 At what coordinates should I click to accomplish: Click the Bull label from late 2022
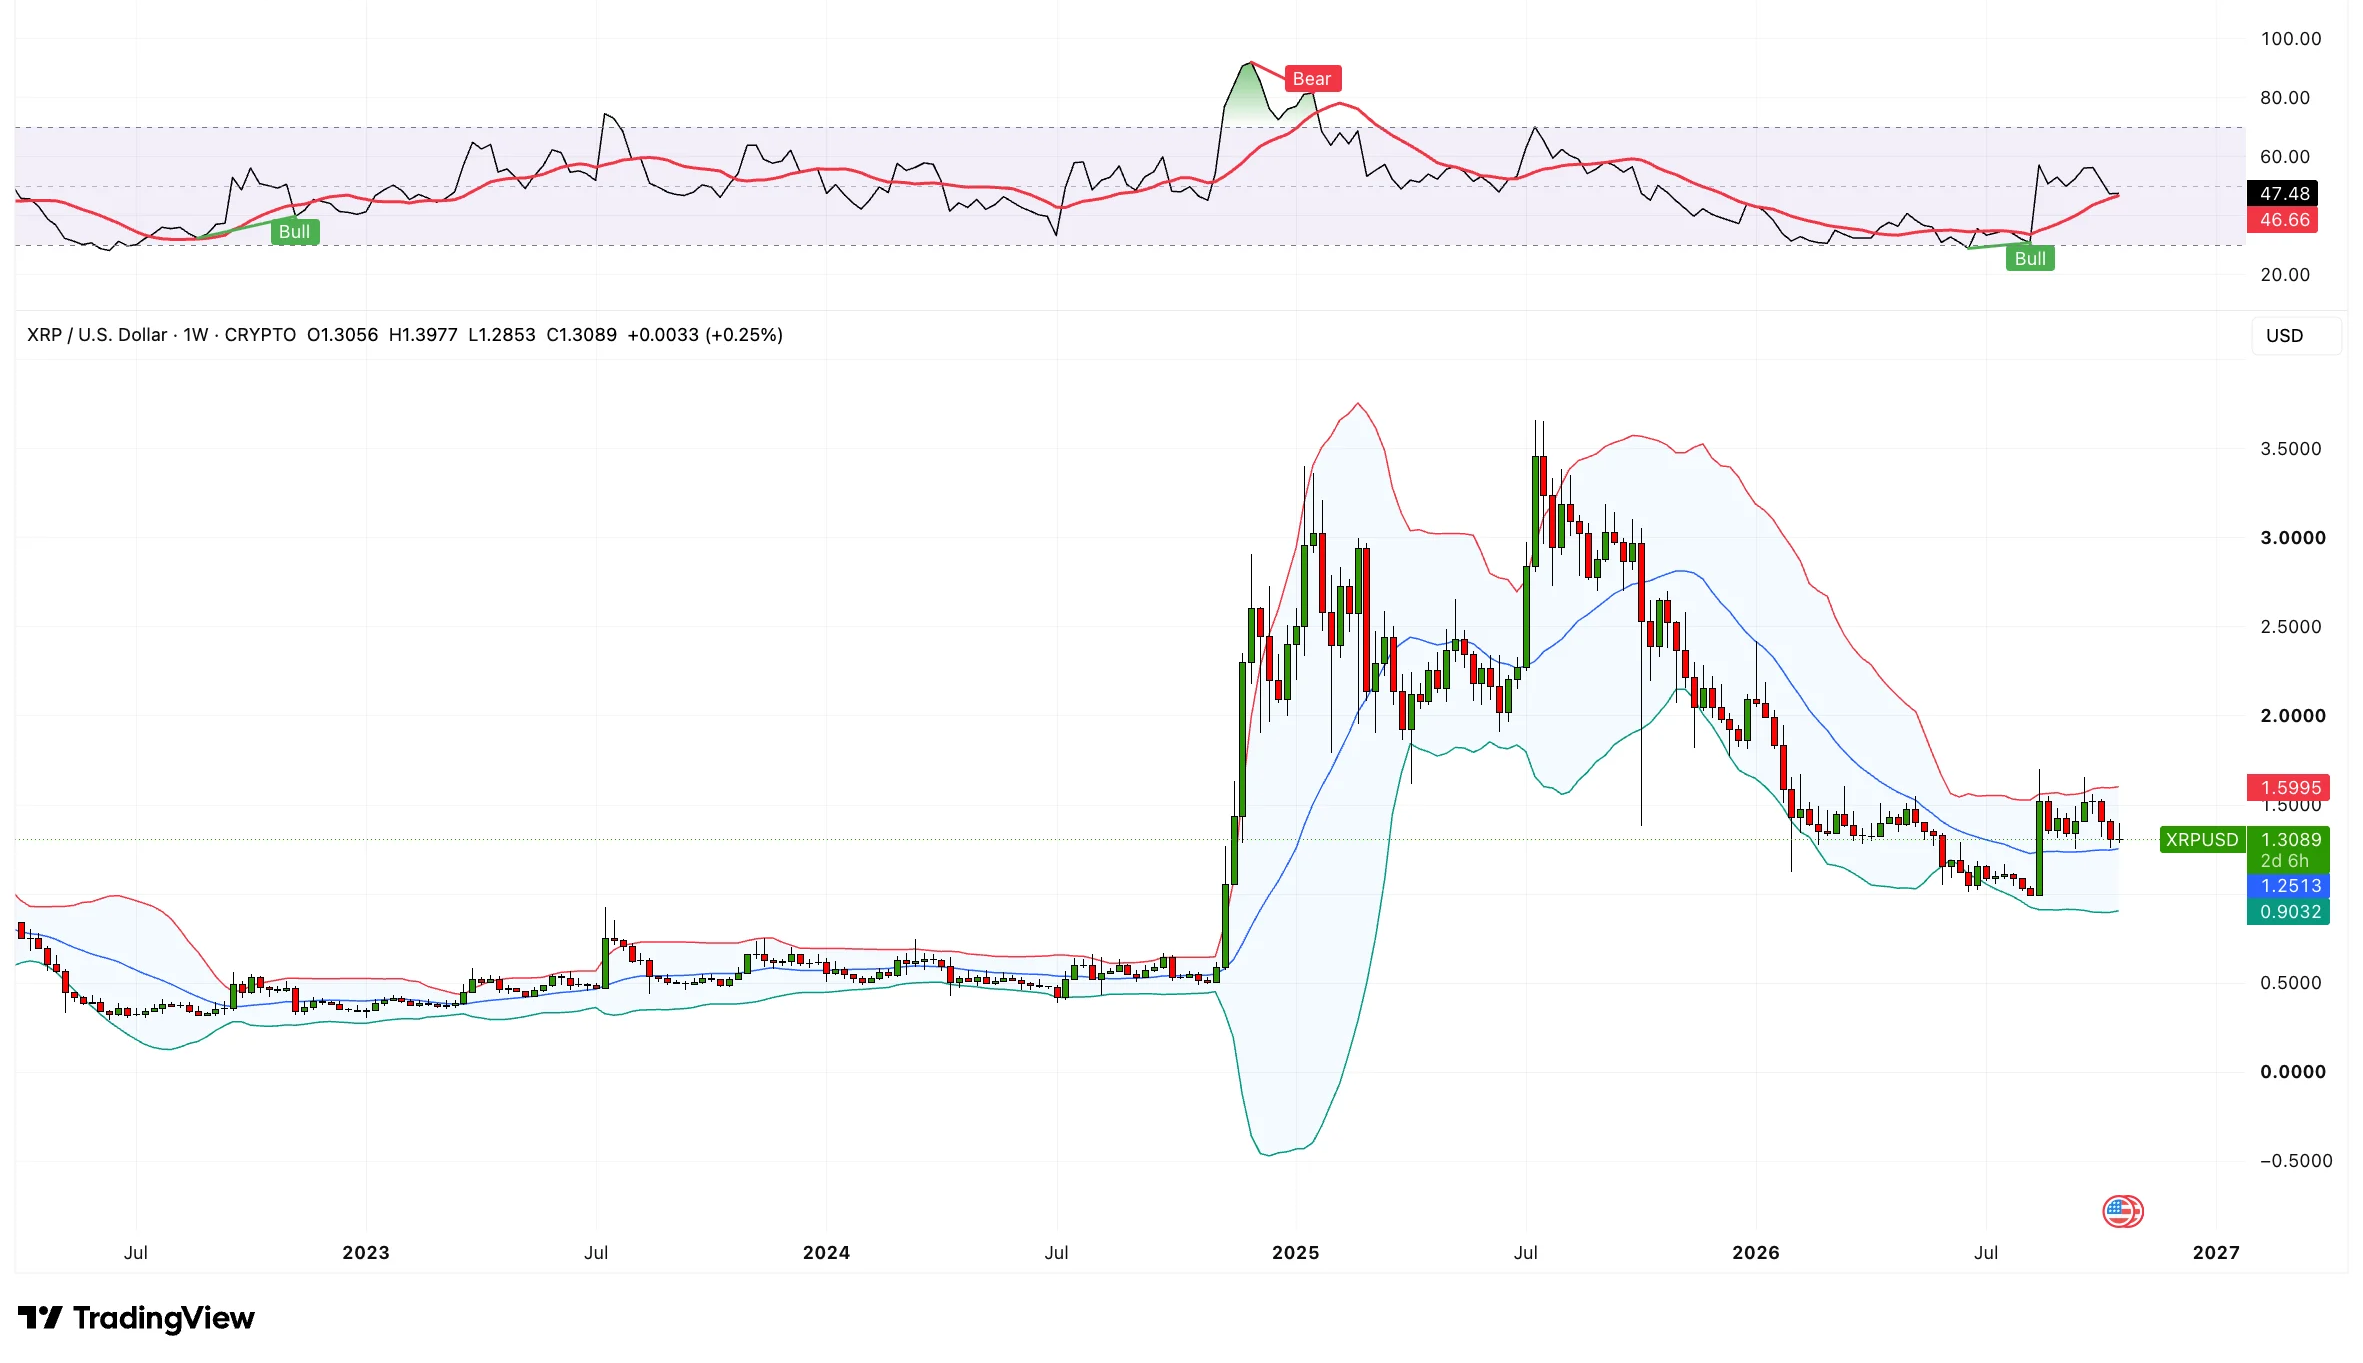tap(294, 232)
